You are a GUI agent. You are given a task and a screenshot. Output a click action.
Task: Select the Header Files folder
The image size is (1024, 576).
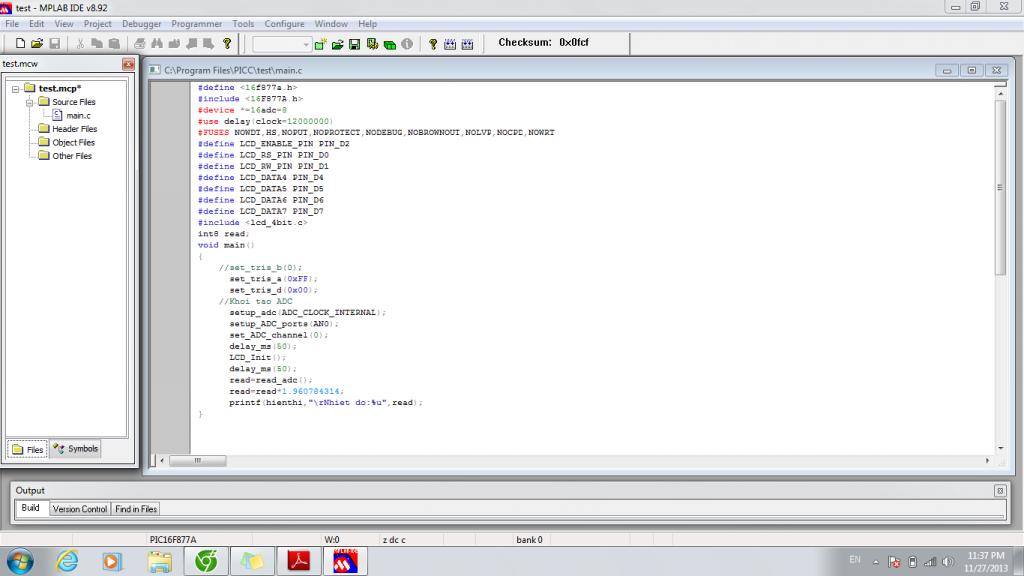[74, 129]
